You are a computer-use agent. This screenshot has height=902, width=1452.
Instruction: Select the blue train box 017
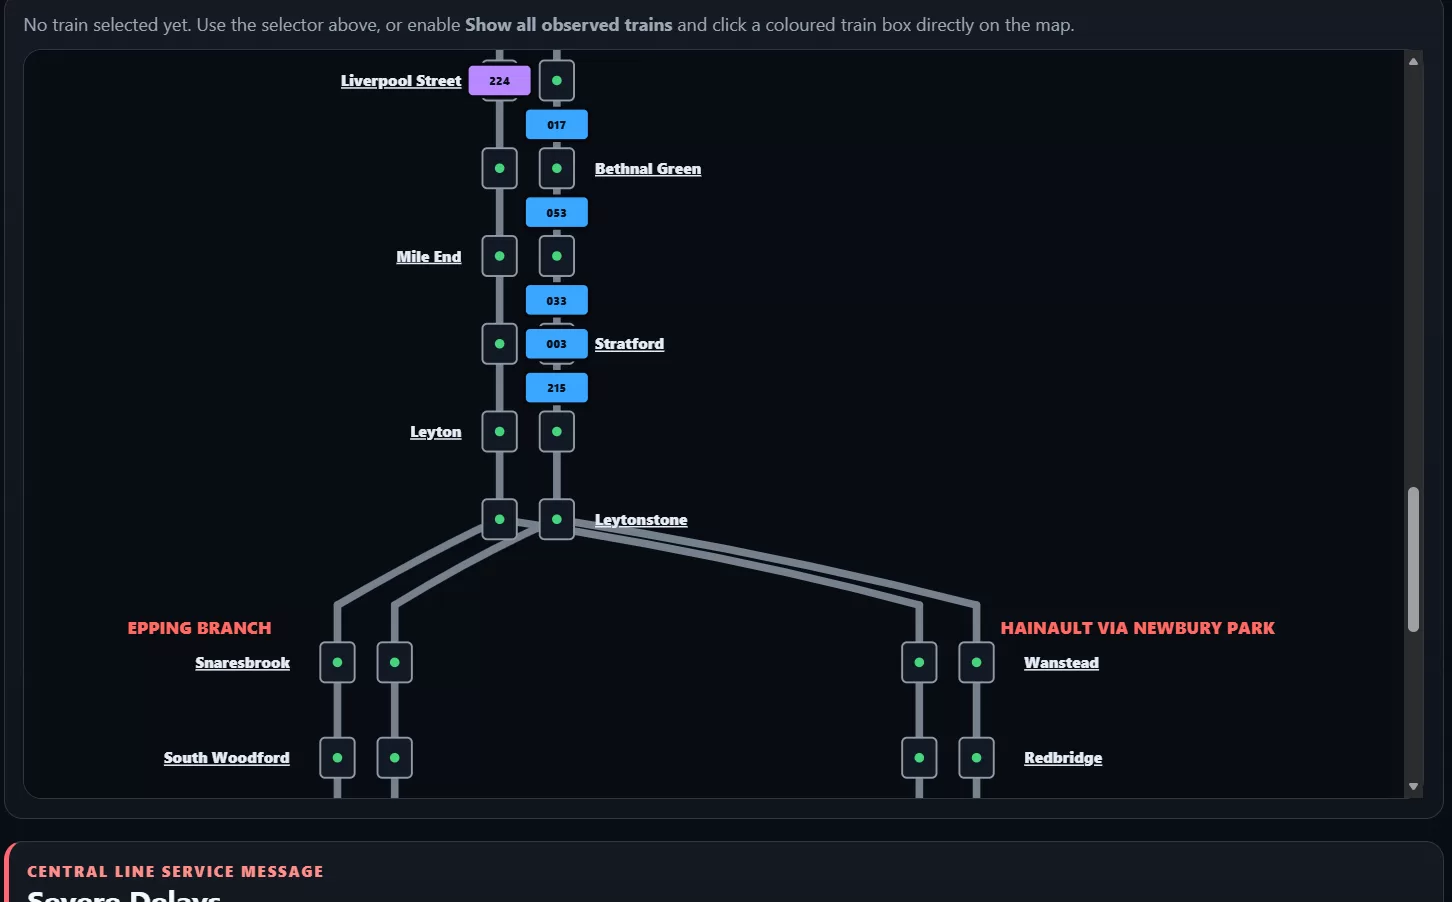pos(557,125)
